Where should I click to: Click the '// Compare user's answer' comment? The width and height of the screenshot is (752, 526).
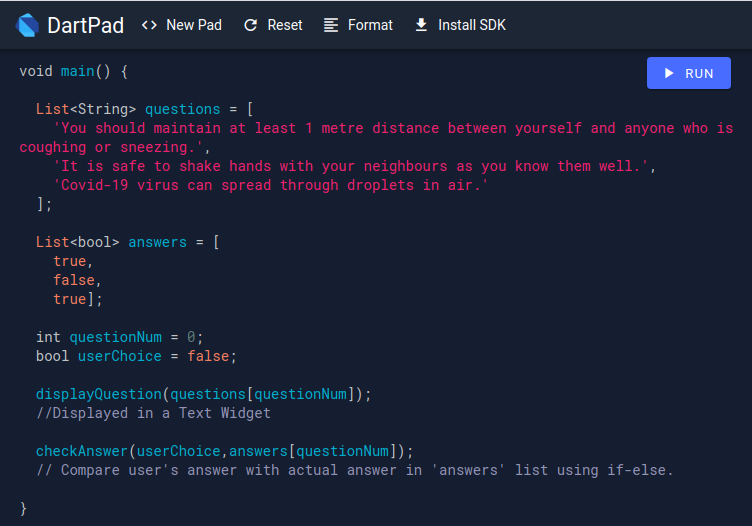tap(355, 470)
